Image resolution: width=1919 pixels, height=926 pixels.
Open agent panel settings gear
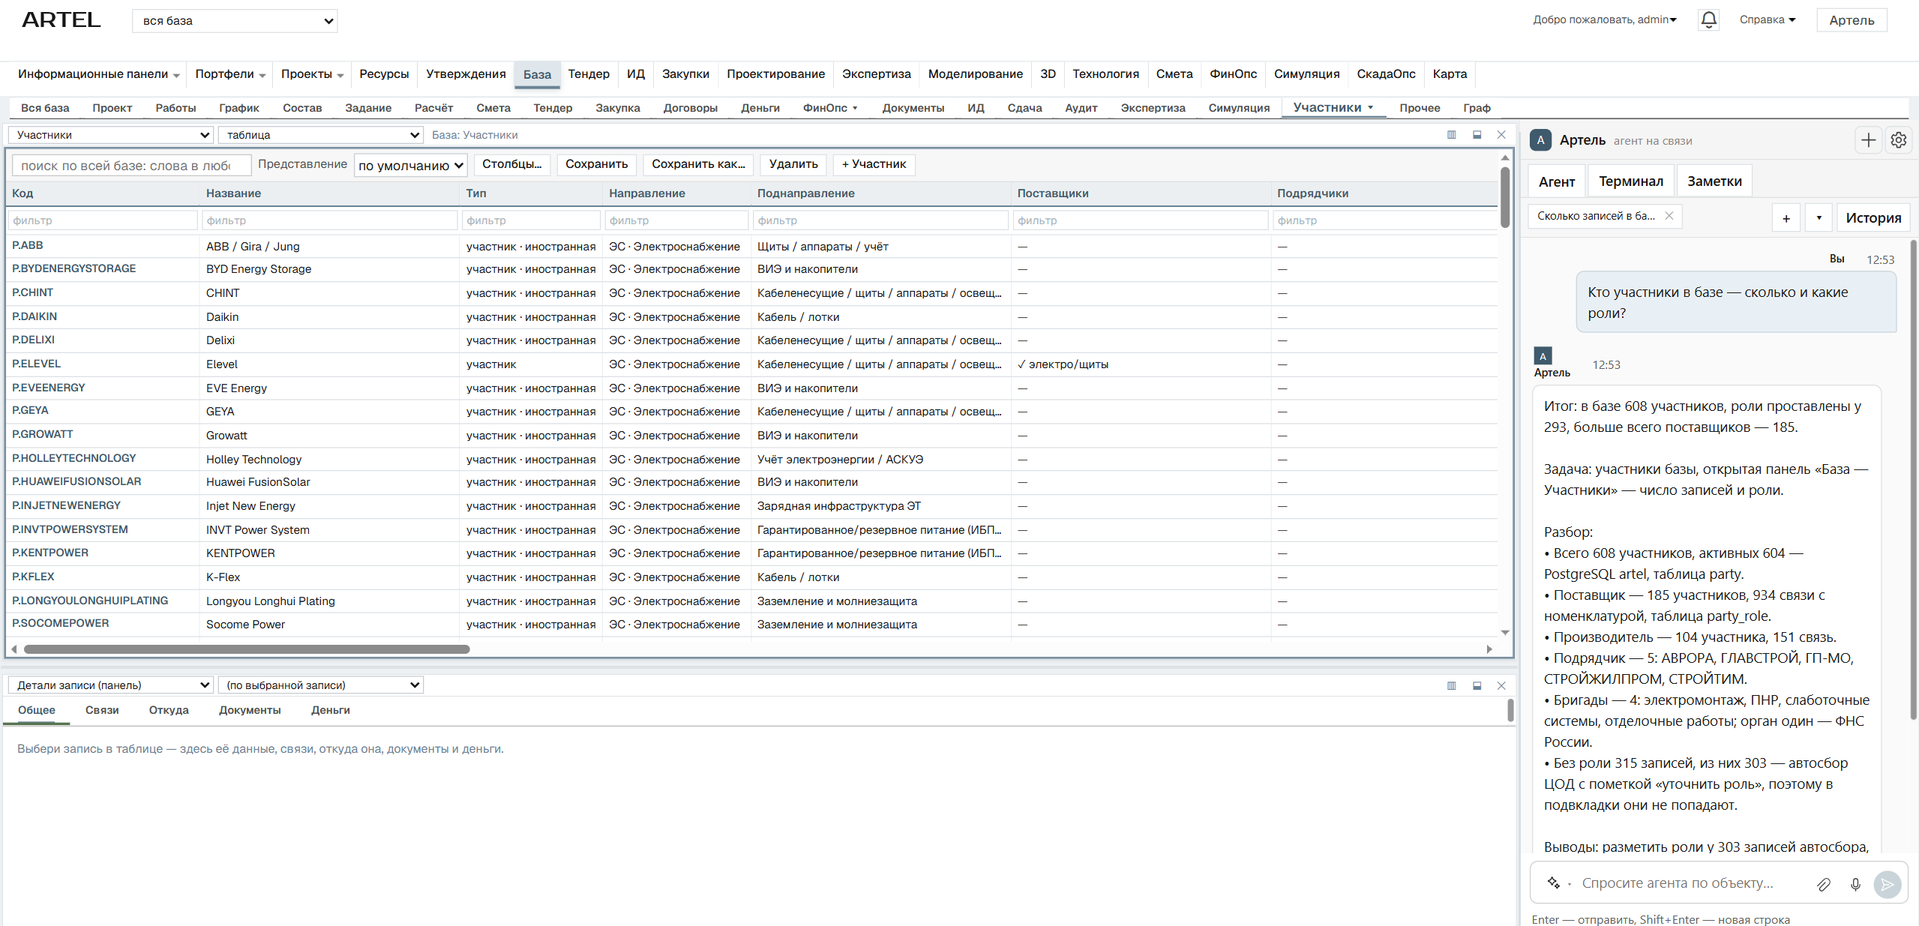1898,141
